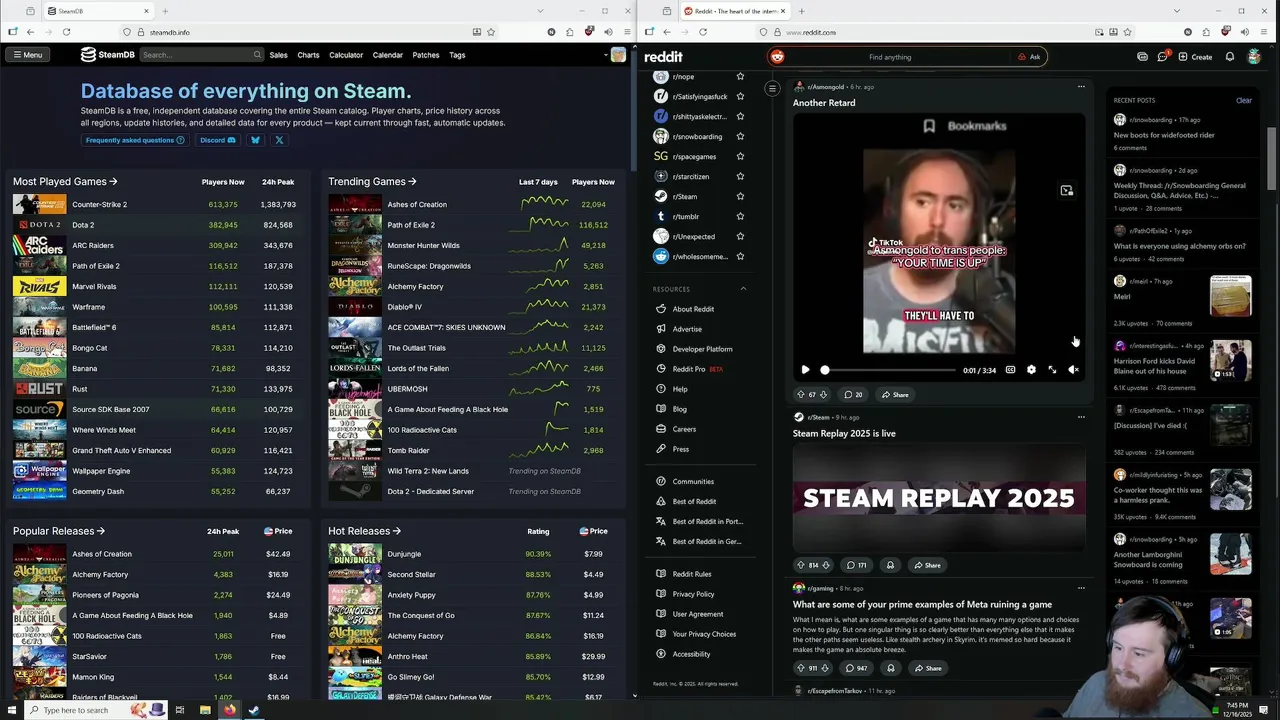Toggle favorite star for r/Satisfyingasfuck
Screen dimensions: 1280x720
click(740, 96)
